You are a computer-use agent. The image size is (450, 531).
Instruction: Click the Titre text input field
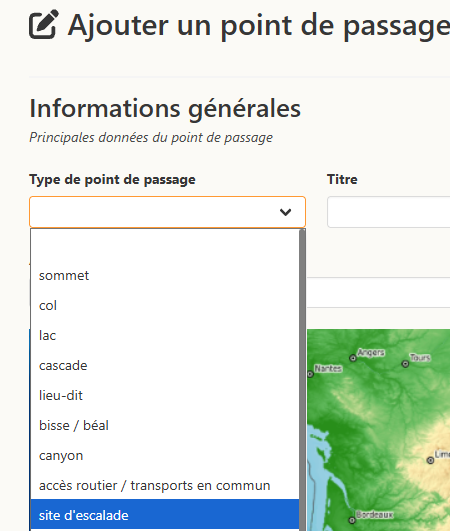click(388, 212)
